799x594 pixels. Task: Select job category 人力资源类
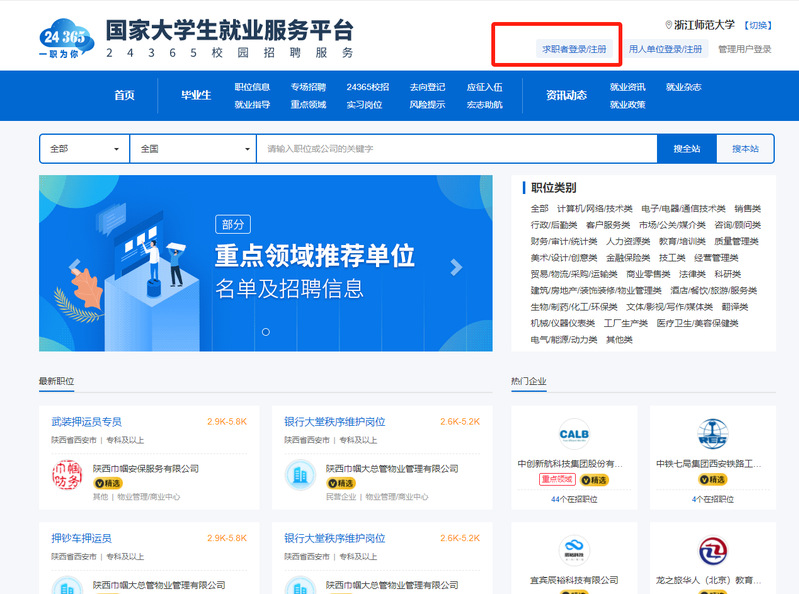628,241
